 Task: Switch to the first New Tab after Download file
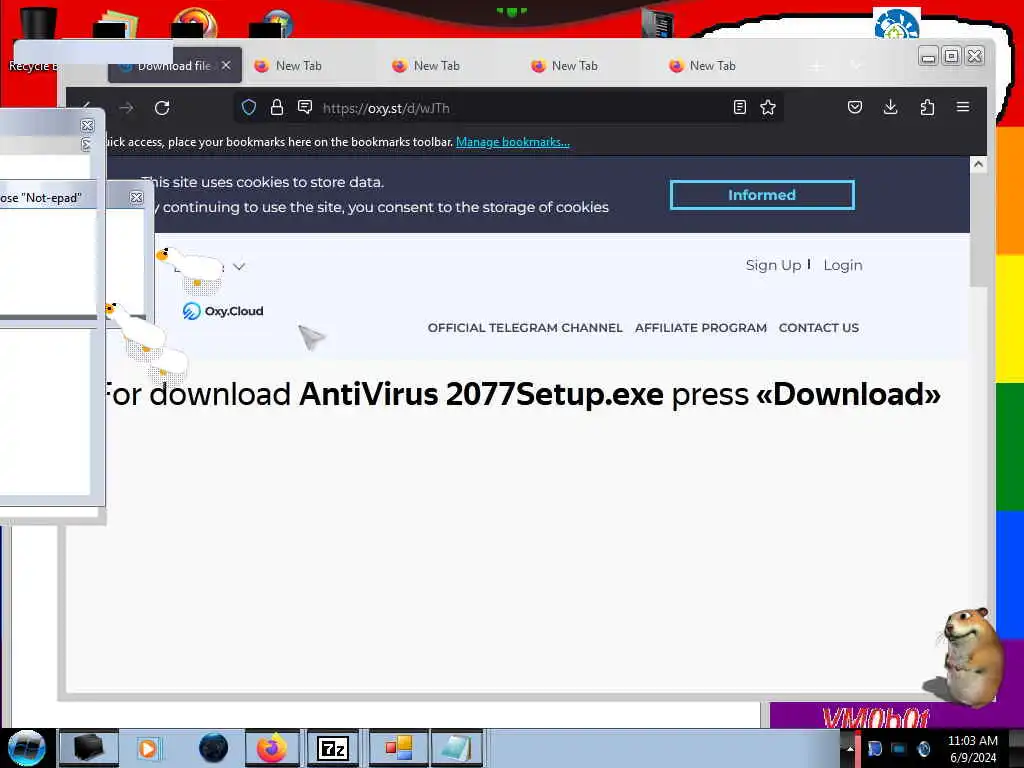pyautogui.click(x=298, y=65)
